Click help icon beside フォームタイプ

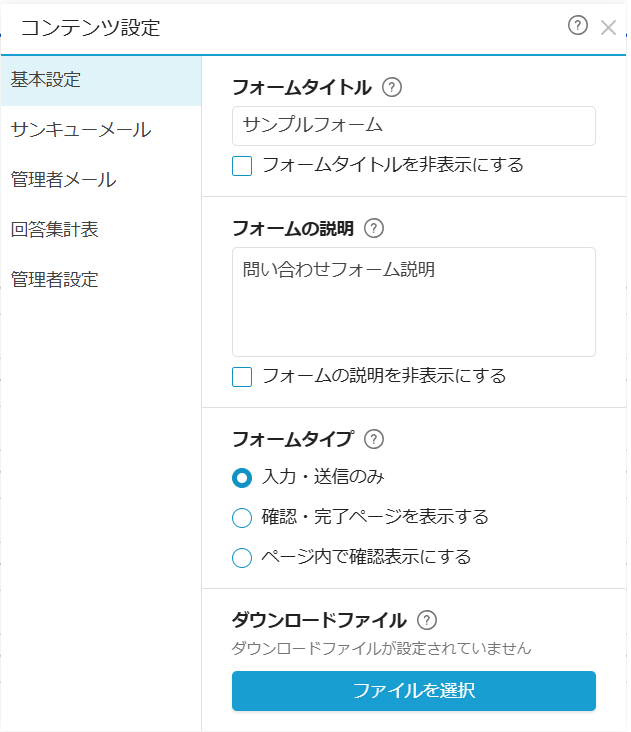coord(373,438)
